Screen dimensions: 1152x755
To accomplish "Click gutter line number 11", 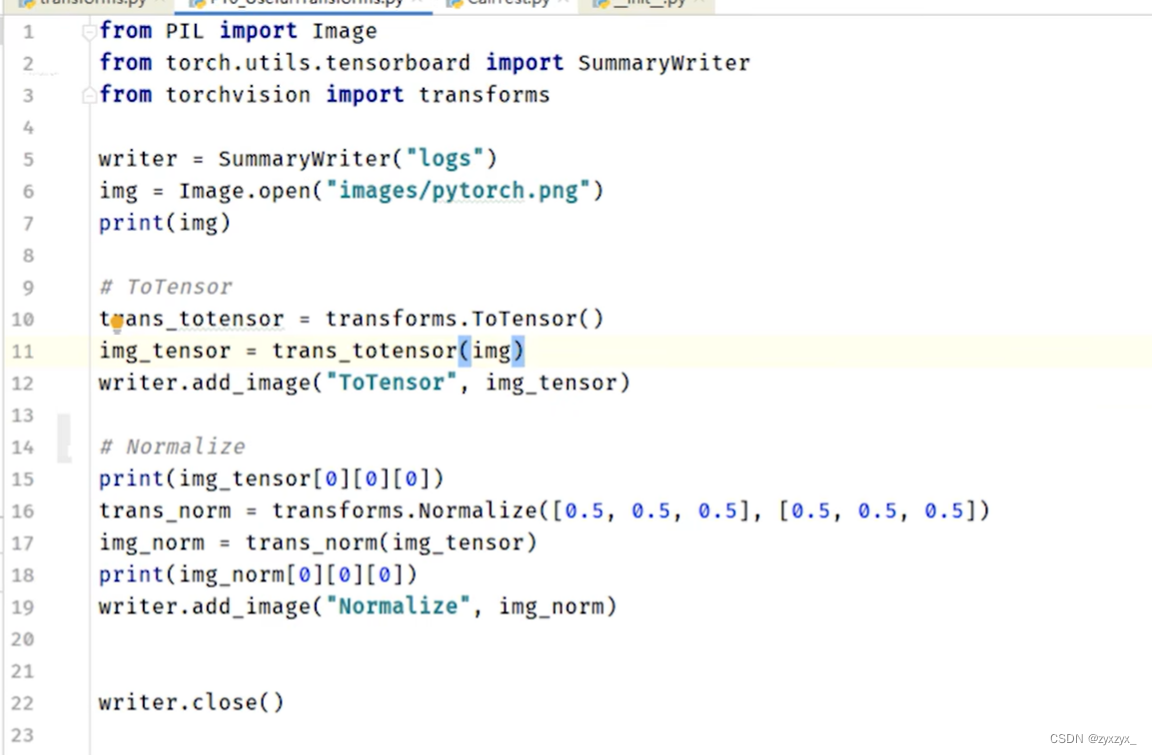I will tap(23, 351).
